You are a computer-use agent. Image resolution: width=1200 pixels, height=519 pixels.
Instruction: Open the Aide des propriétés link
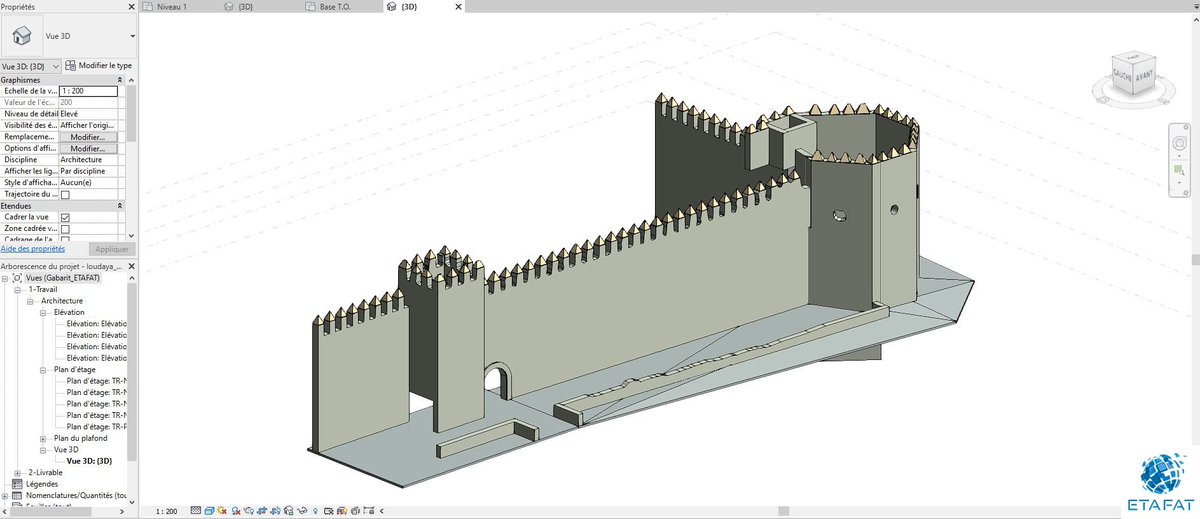click(x=32, y=249)
